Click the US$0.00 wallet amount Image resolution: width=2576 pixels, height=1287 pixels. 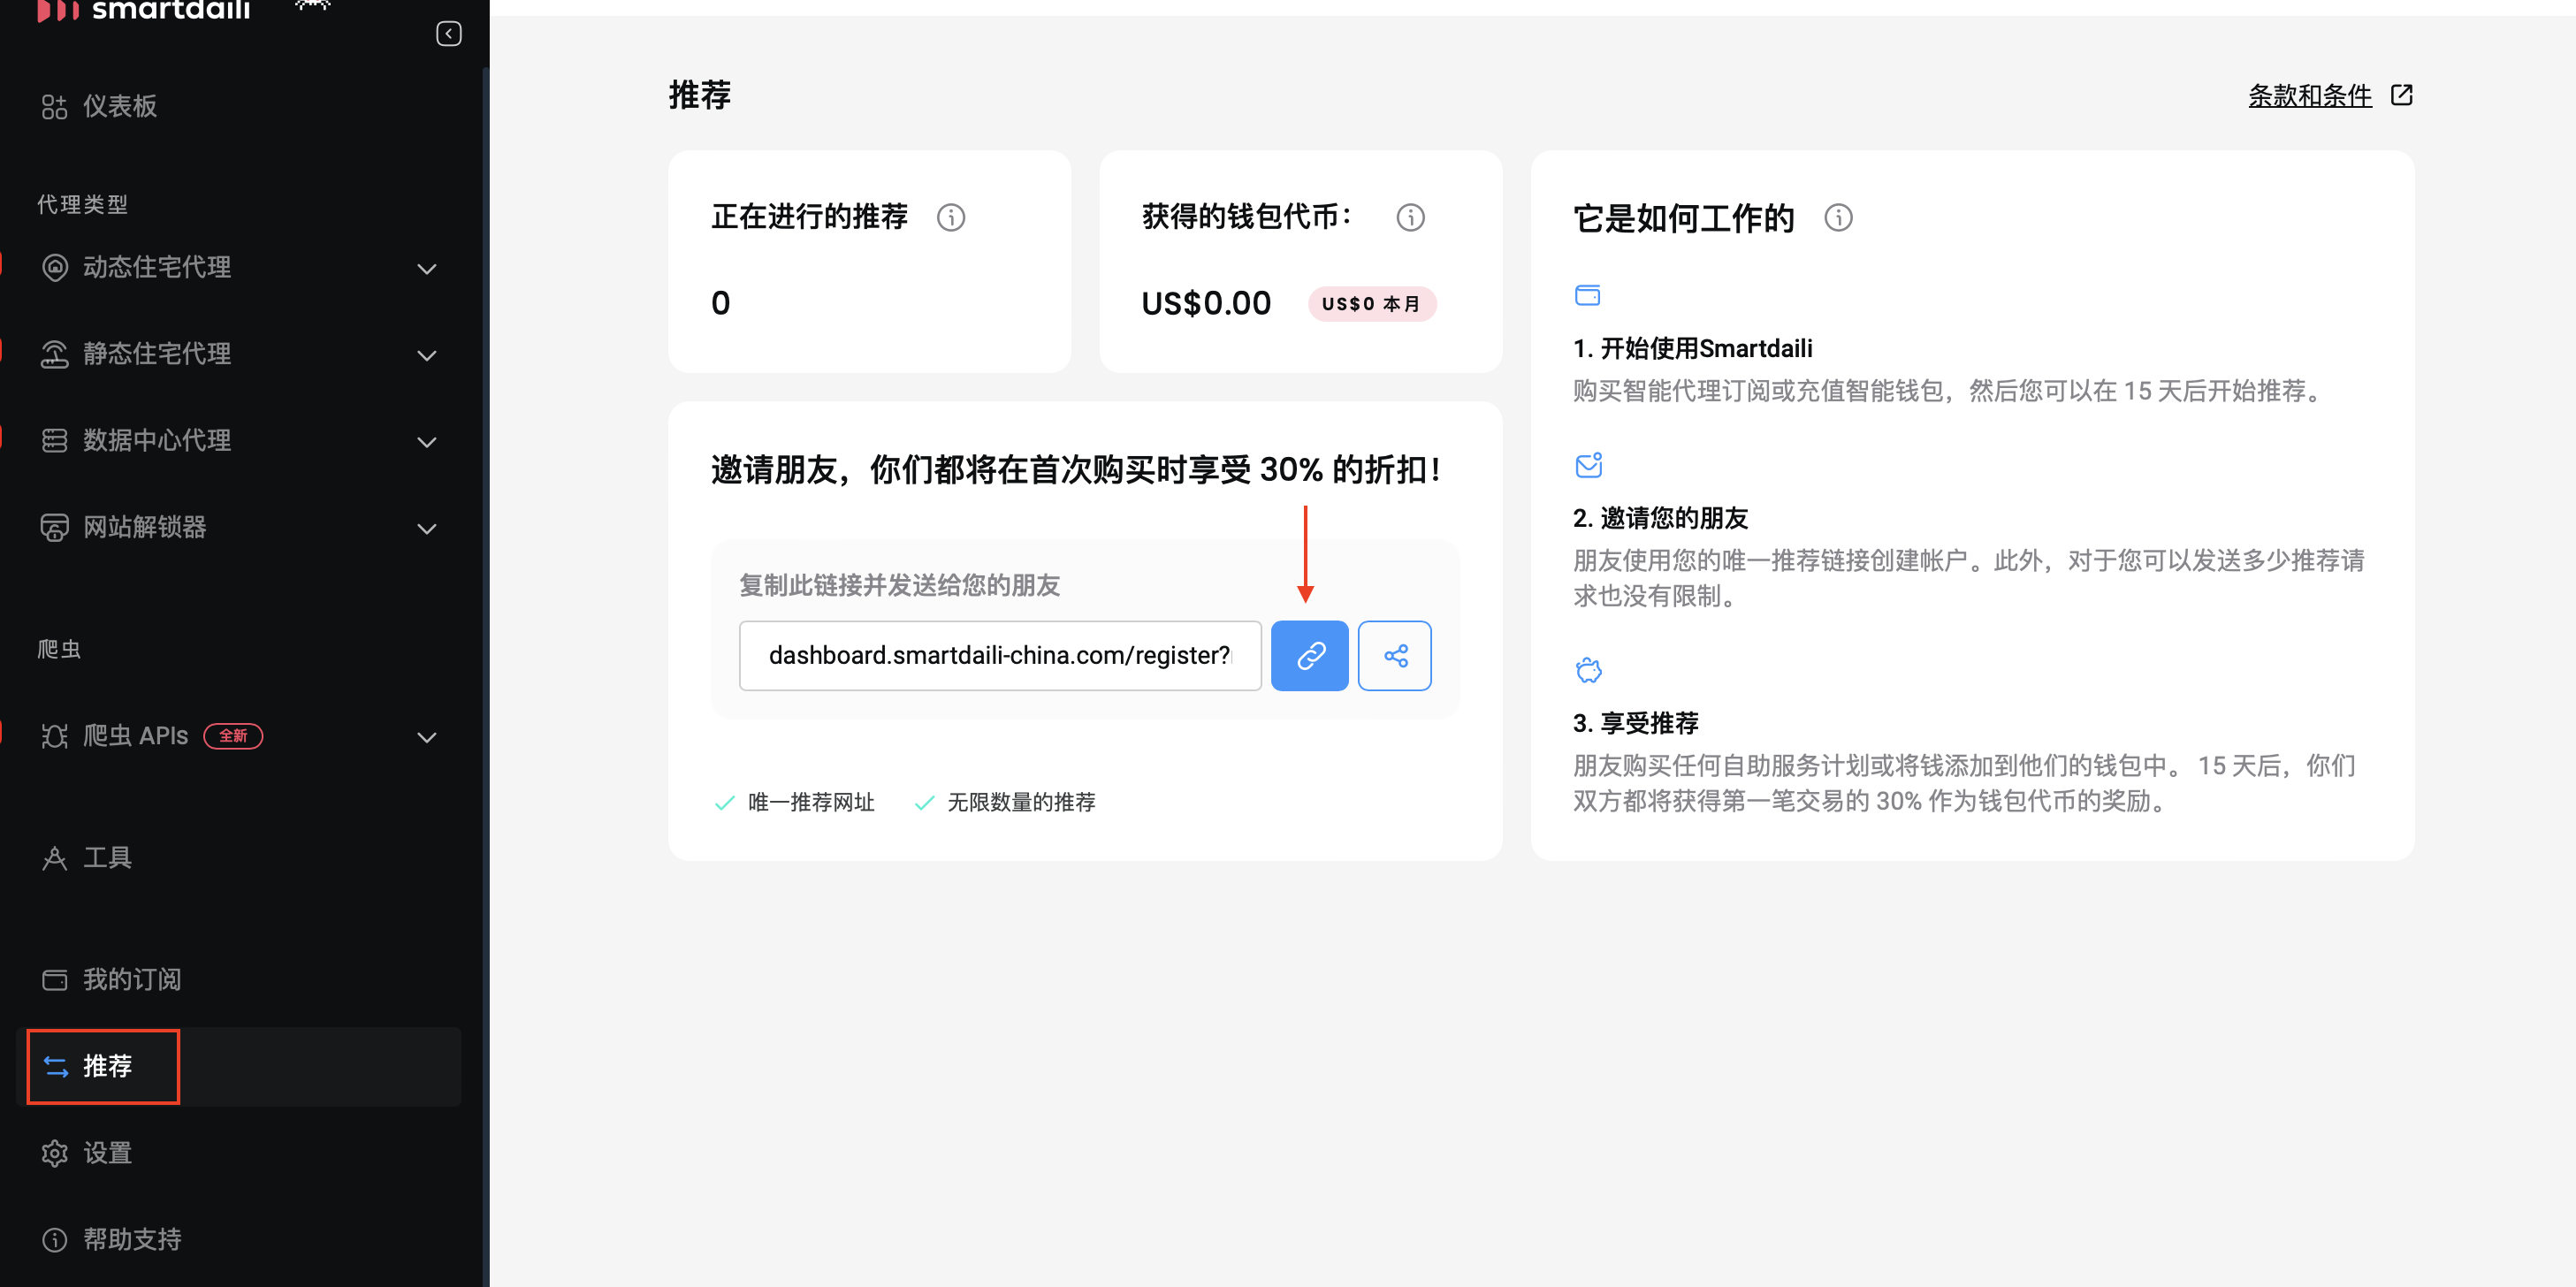[1206, 303]
